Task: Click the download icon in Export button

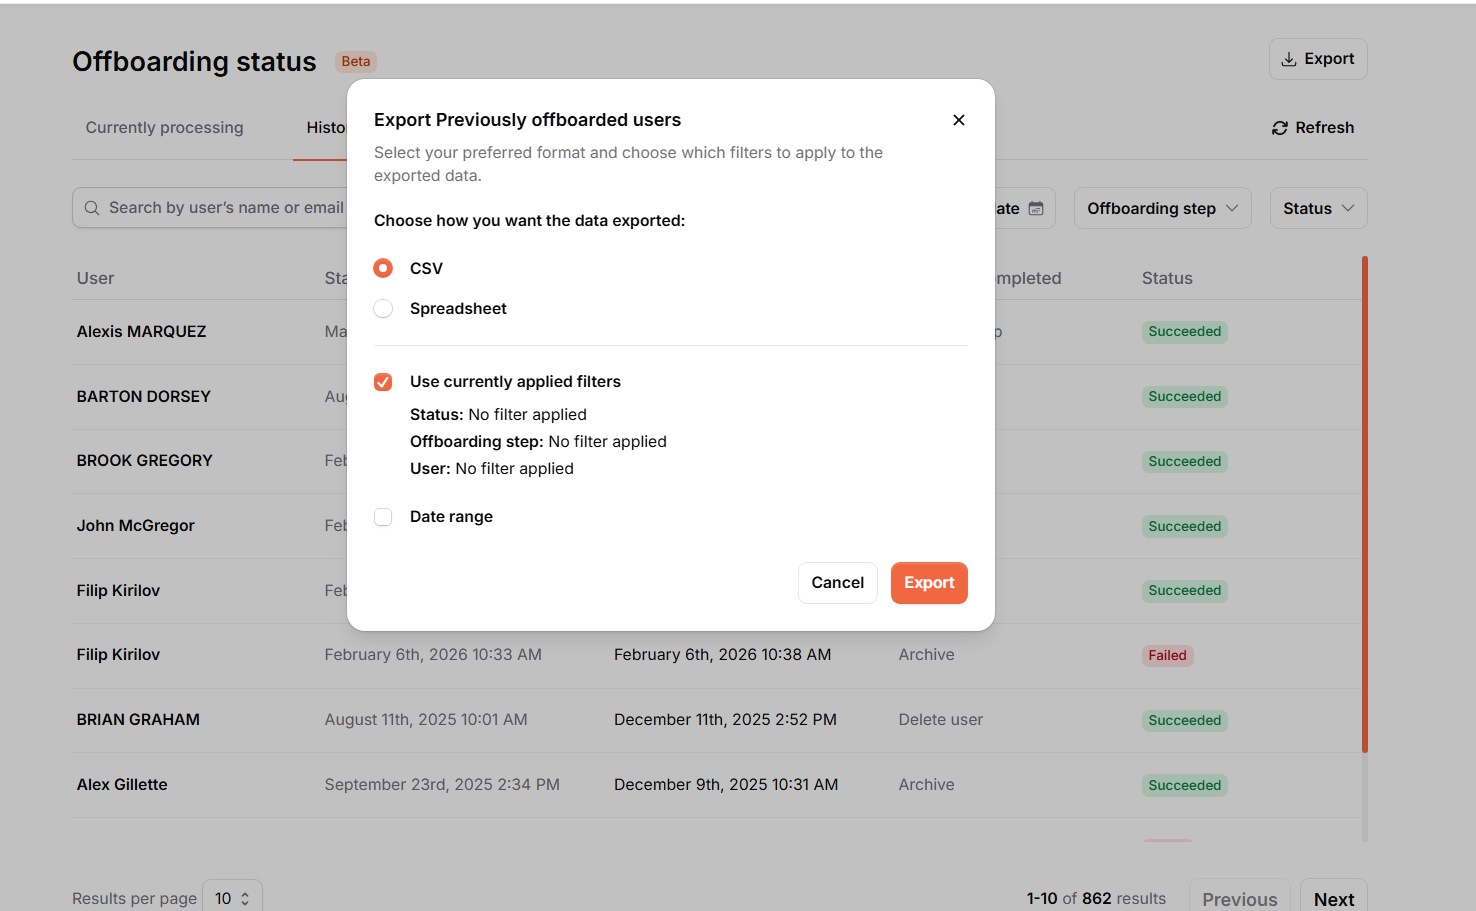Action: coord(1289,59)
